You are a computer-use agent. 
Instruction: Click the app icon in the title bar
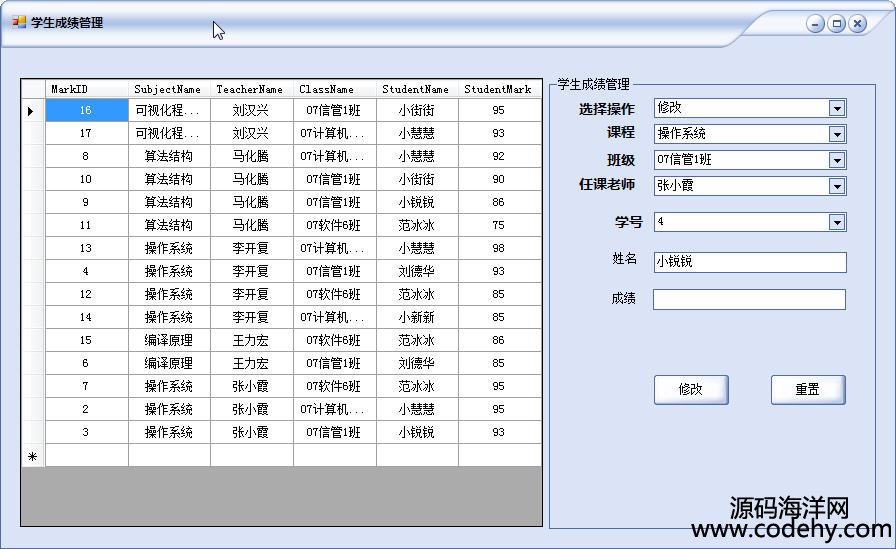tap(19, 22)
